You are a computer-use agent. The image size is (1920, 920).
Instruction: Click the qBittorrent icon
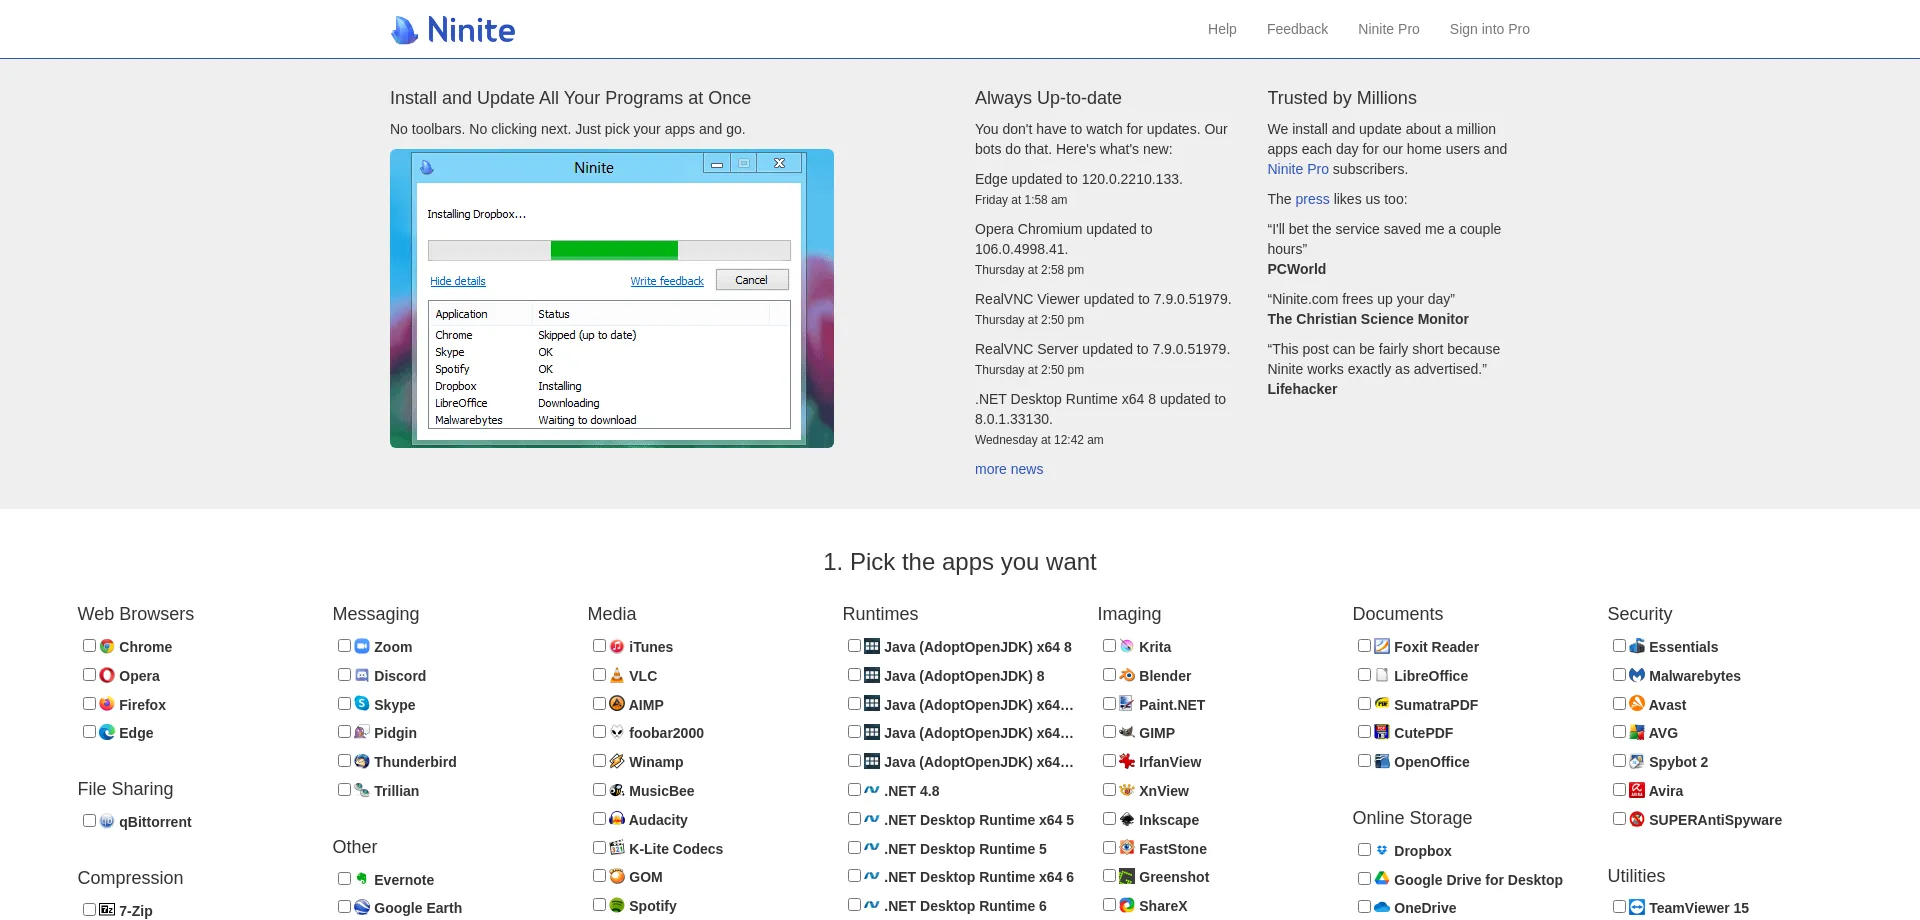(x=107, y=822)
